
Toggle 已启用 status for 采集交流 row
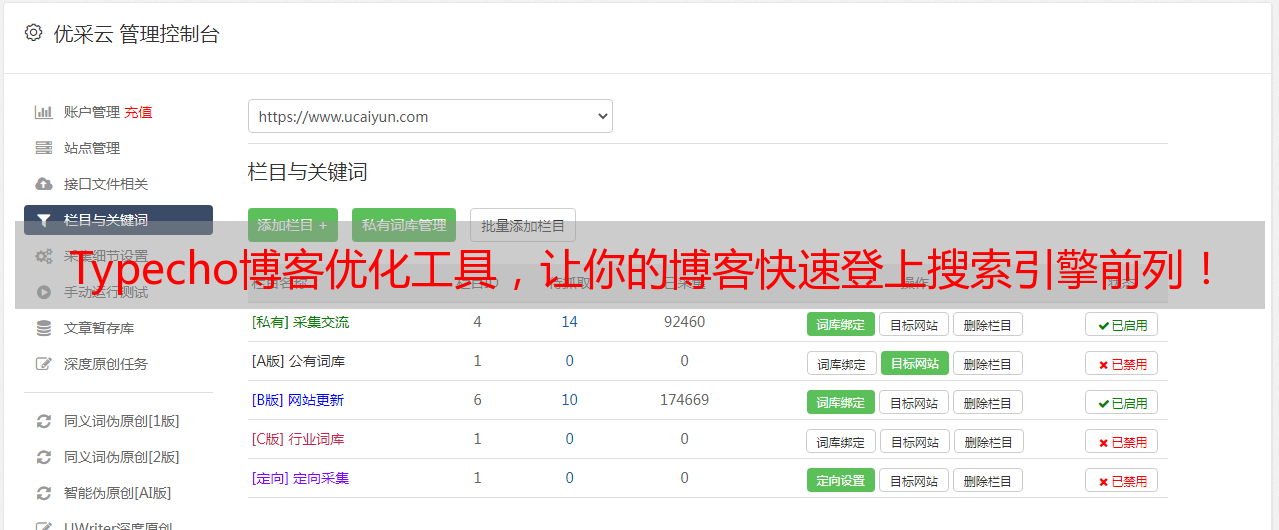pos(1121,324)
